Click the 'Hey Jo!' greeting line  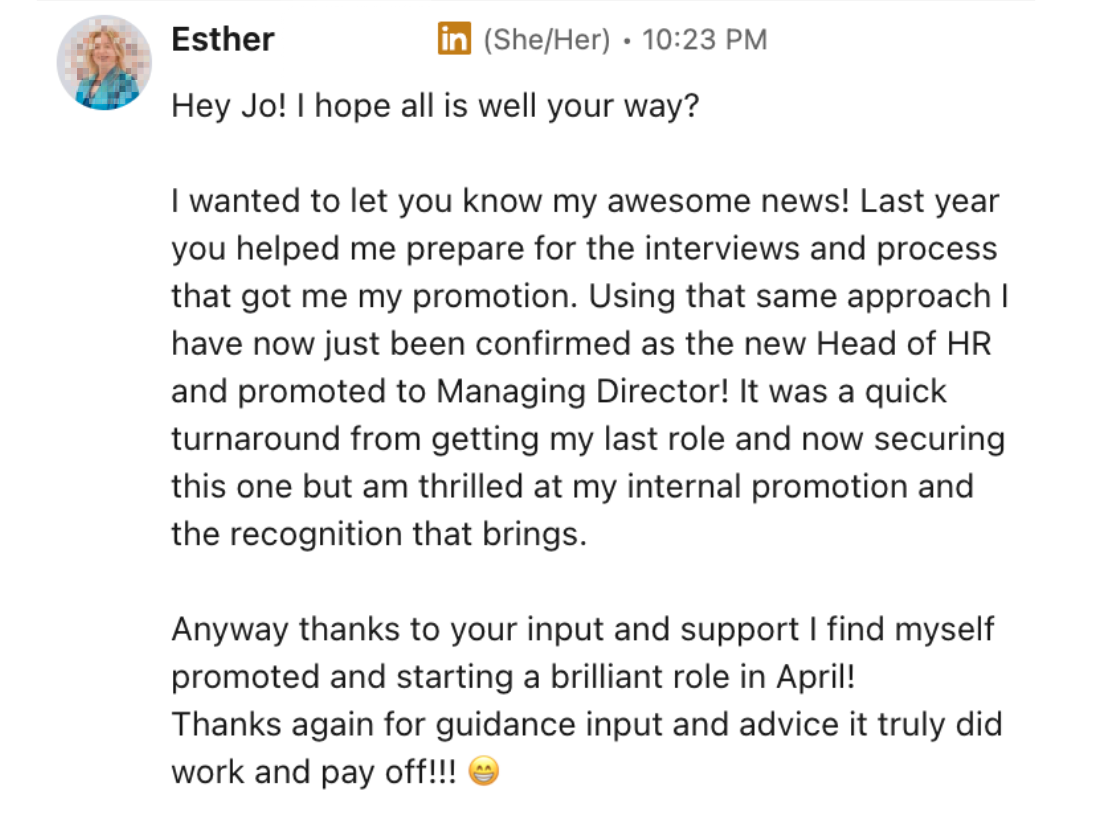[435, 106]
